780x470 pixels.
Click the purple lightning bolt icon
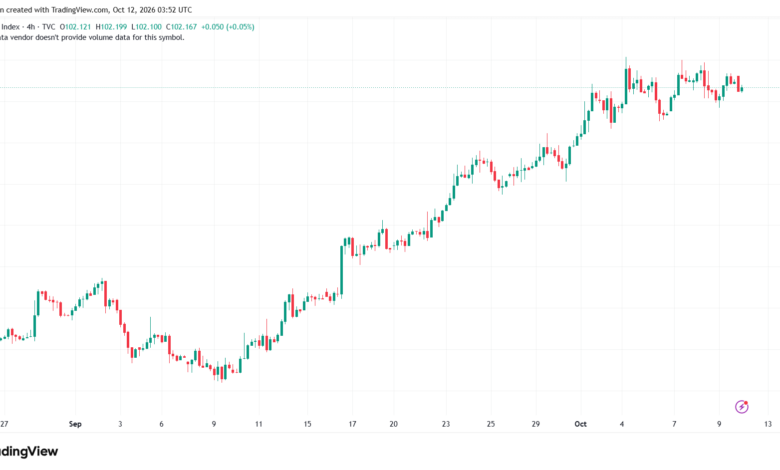tap(742, 407)
